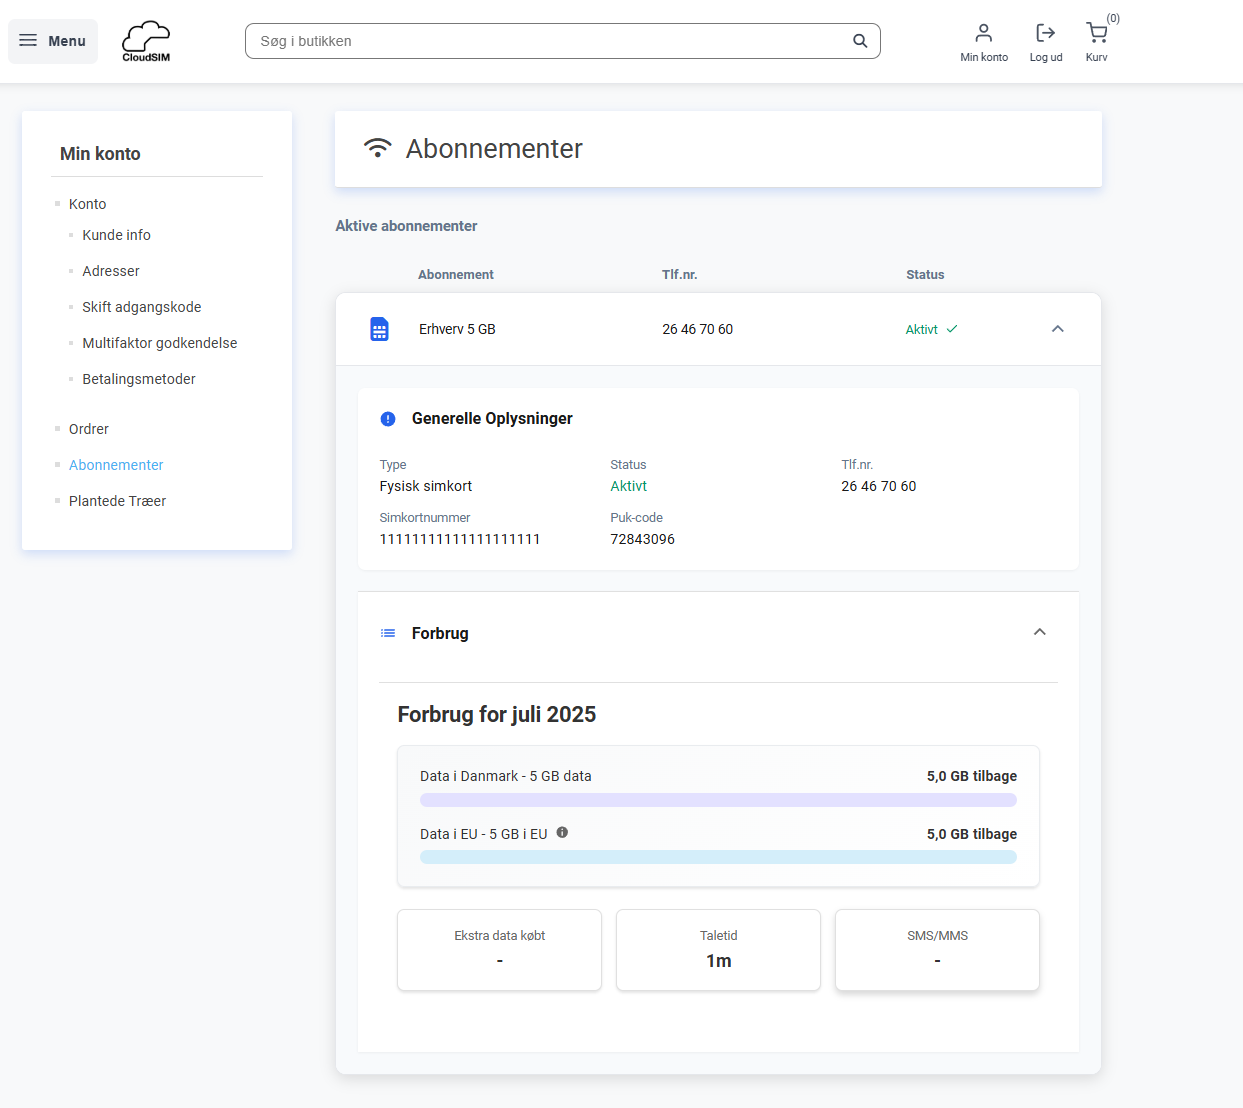Click the magnifying glass search icon
The width and height of the screenshot is (1243, 1108).
[860, 41]
